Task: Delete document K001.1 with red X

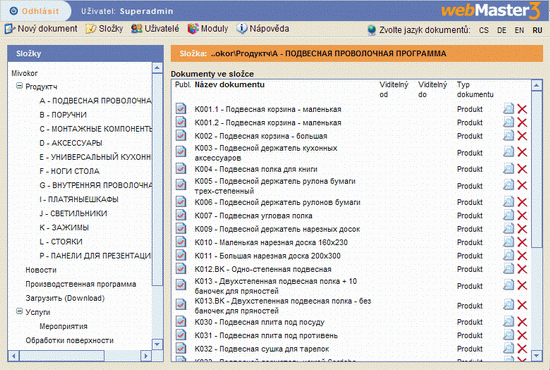Action: click(x=522, y=109)
